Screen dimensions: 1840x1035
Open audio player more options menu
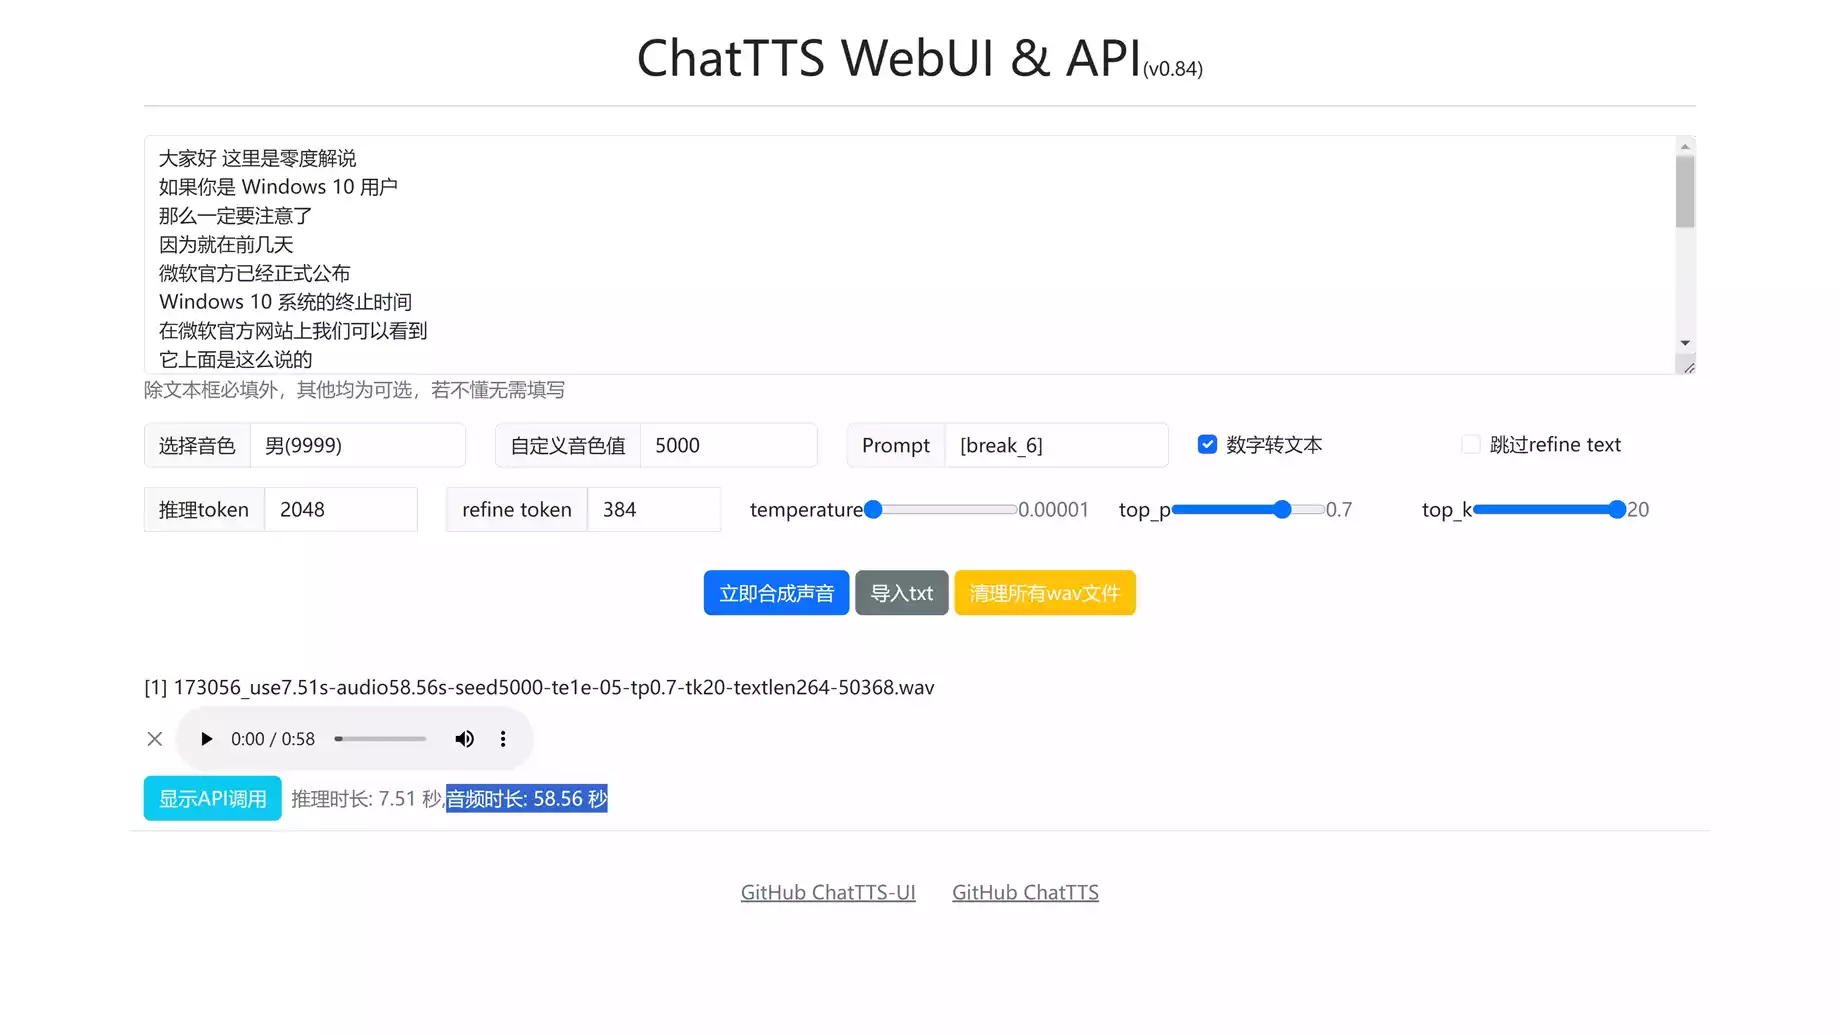(503, 739)
